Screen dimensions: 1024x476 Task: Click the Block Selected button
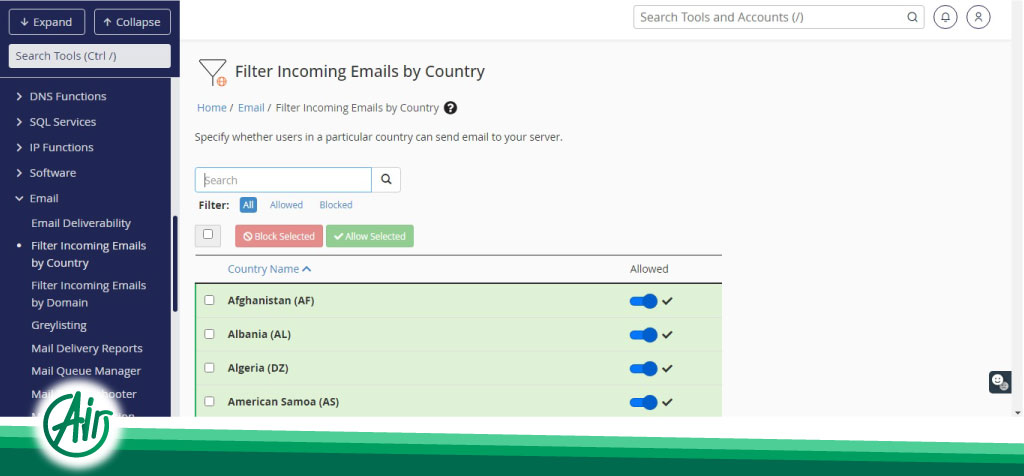[279, 236]
